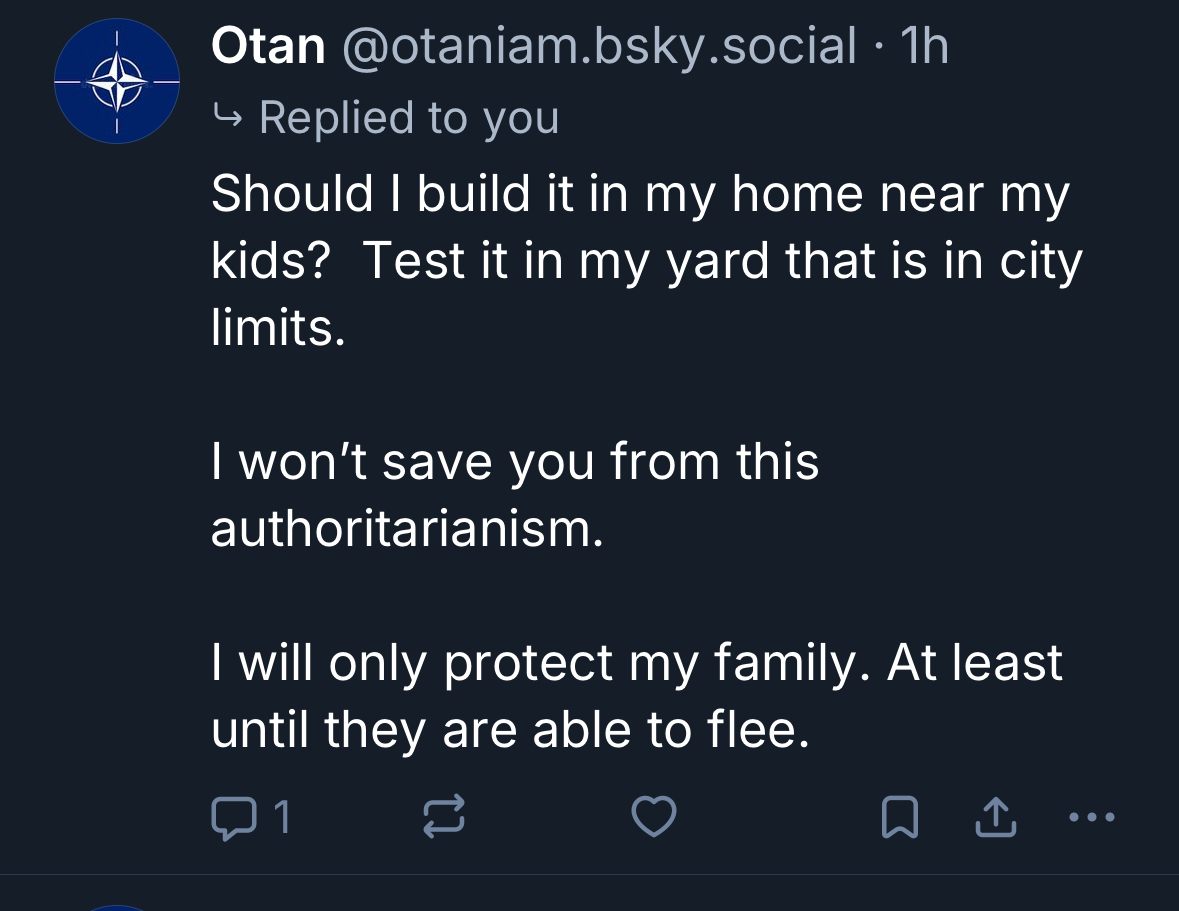Viewport: 1179px width, 911px height.
Task: Click the compass star in Otan's avatar
Action: pos(116,82)
